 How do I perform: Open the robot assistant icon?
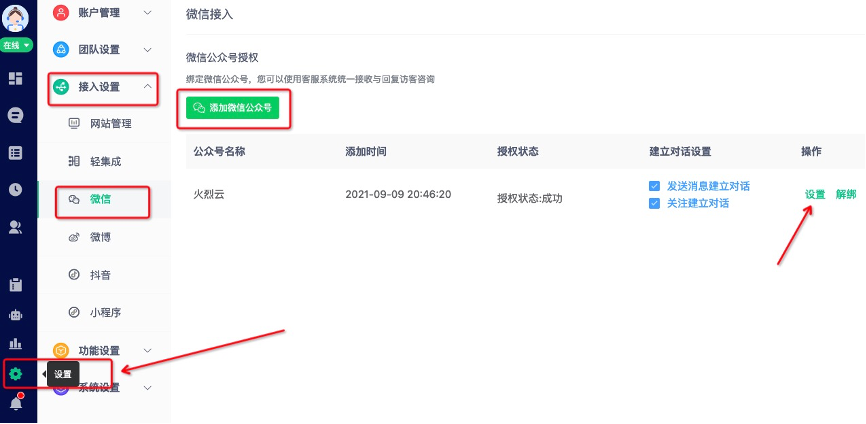pos(15,315)
